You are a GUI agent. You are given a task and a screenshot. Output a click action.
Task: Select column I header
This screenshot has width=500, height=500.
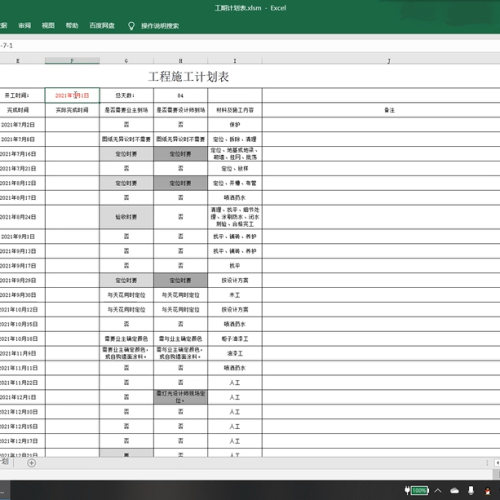235,61
